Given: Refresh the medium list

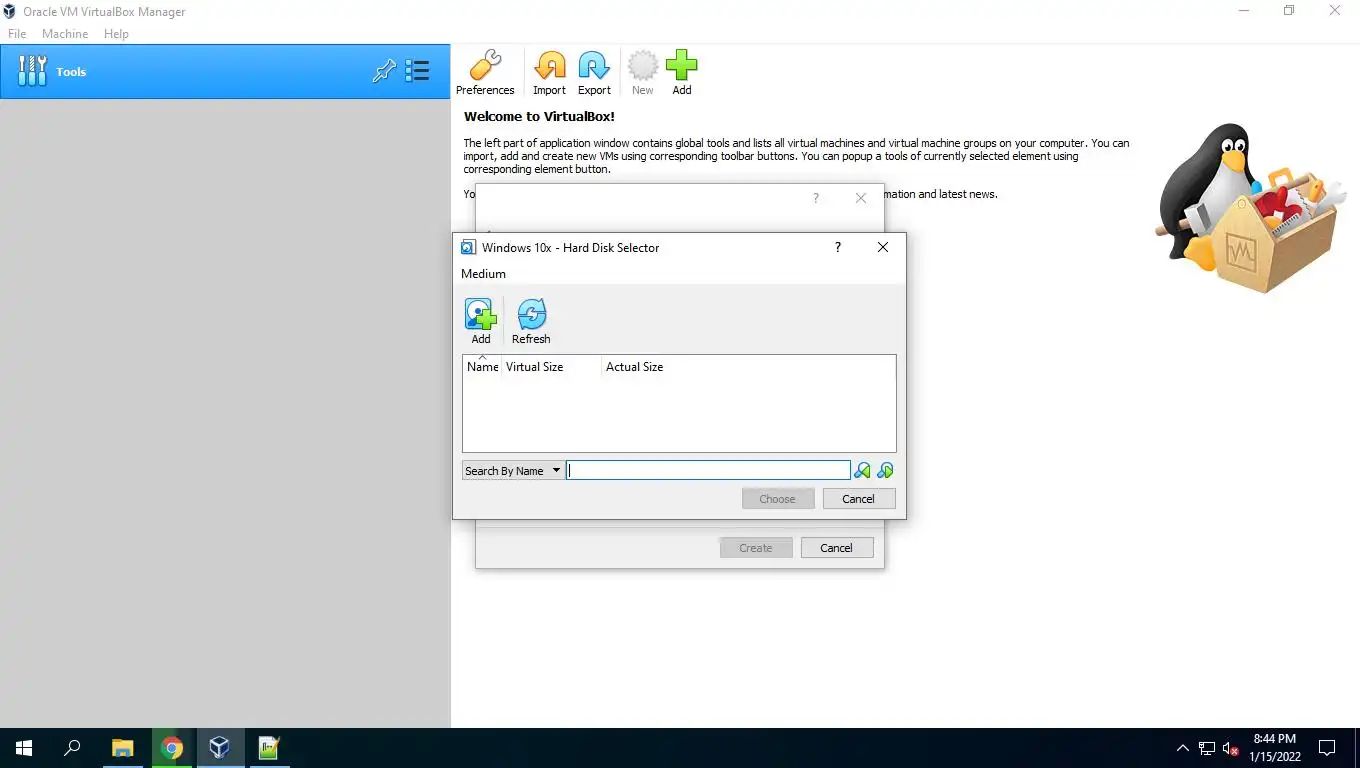Looking at the screenshot, I should coord(531,321).
